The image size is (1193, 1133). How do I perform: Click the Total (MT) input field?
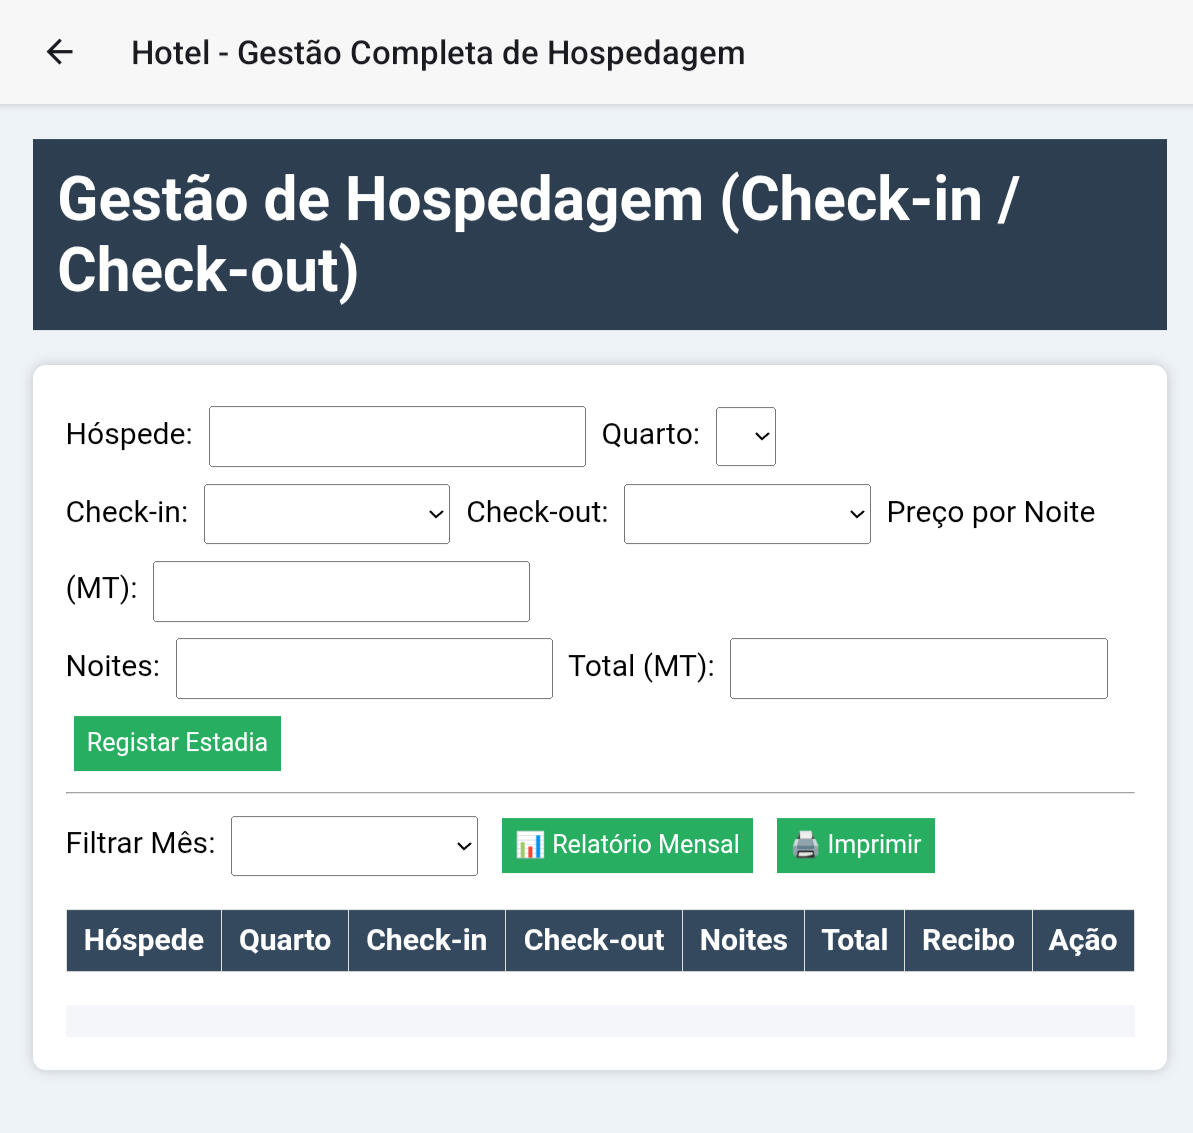(918, 668)
